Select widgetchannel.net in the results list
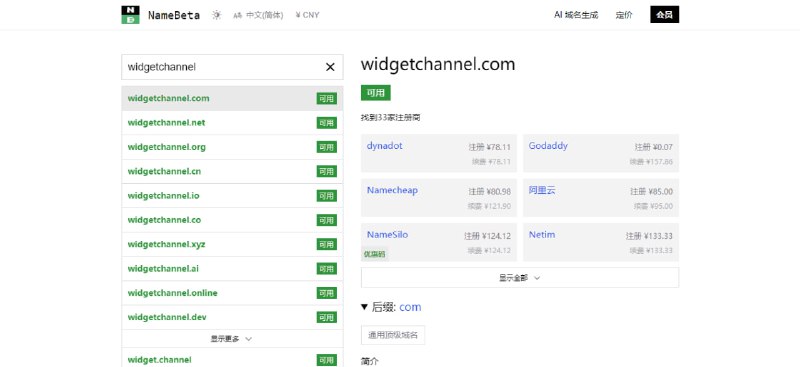Viewport: 800px width, 367px height. coord(232,123)
